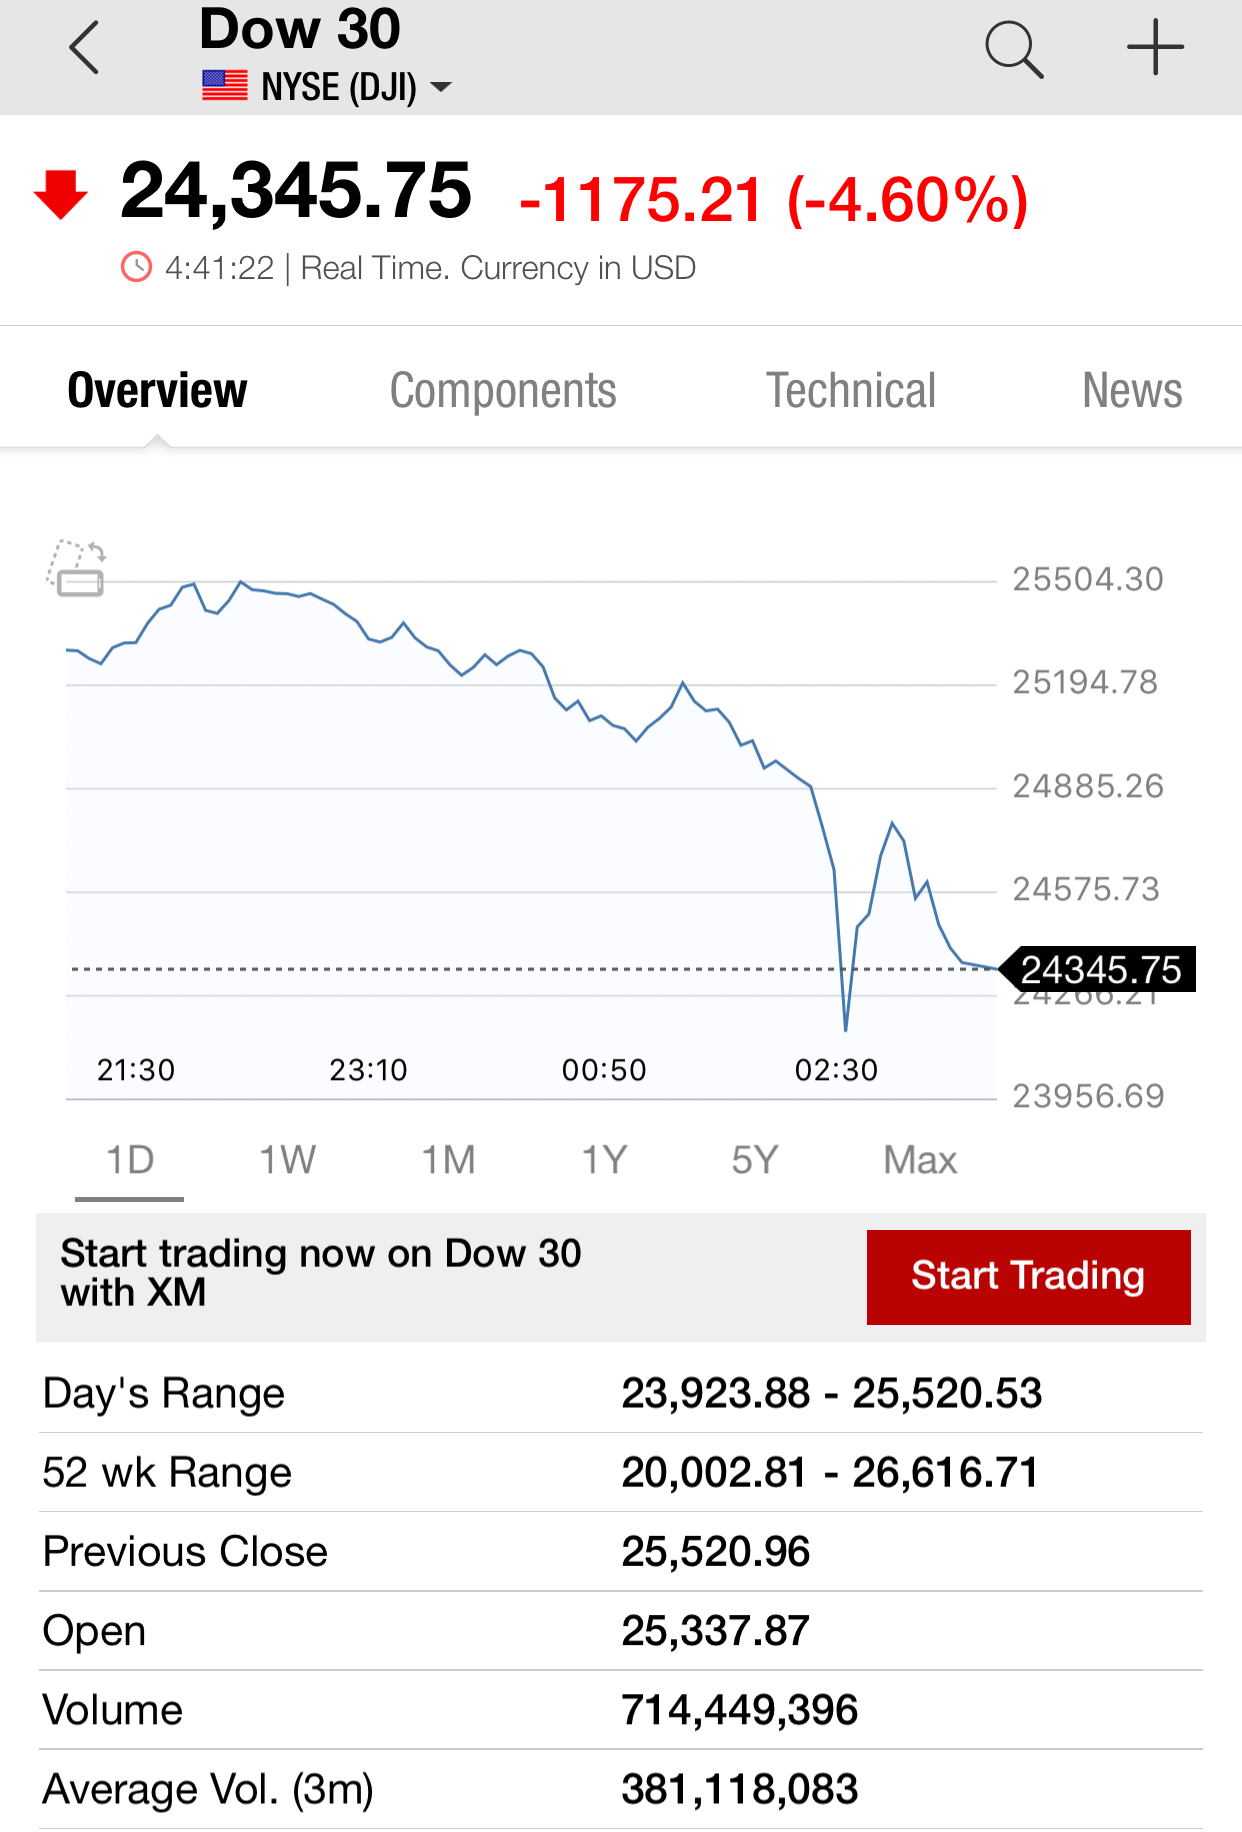Tap the US flag icon
Viewport: 1242px width, 1832px height.
(224, 86)
